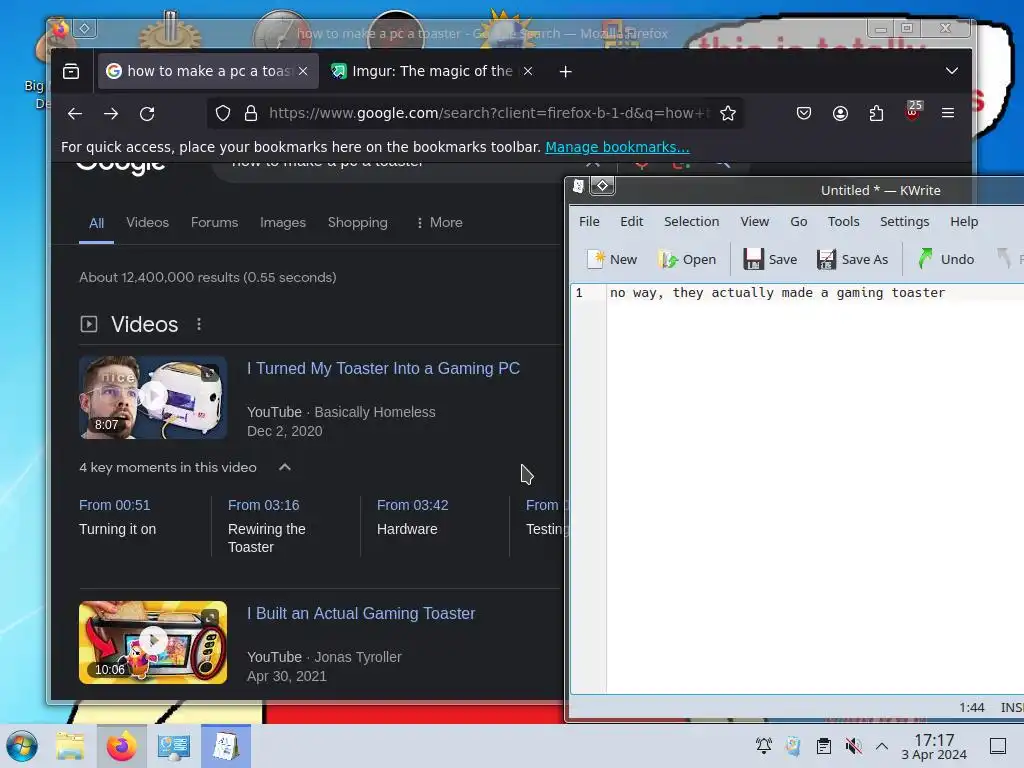Go back in Firefox history
The image size is (1024, 768).
[74, 114]
